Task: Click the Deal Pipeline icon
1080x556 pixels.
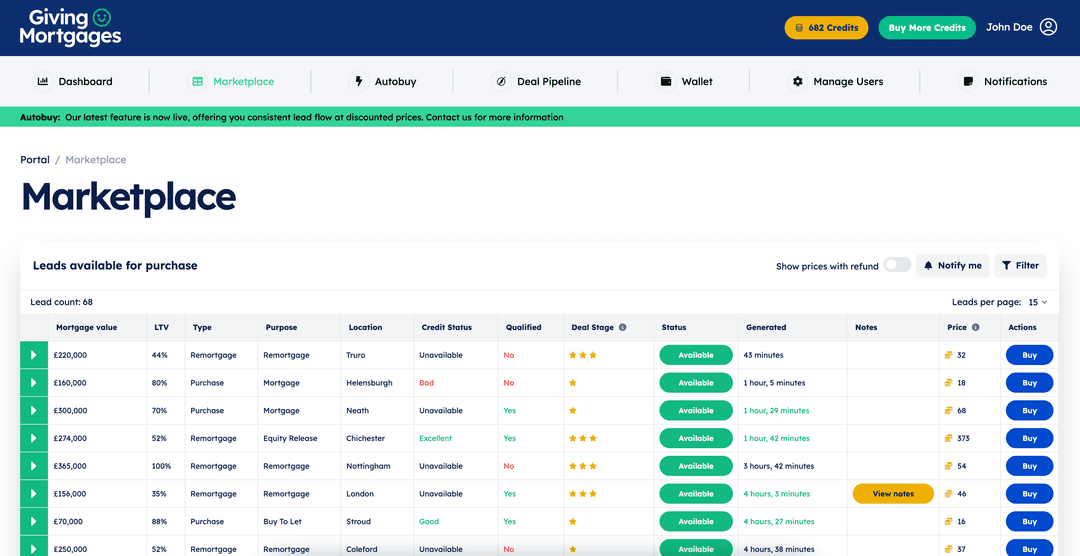Action: [501, 81]
